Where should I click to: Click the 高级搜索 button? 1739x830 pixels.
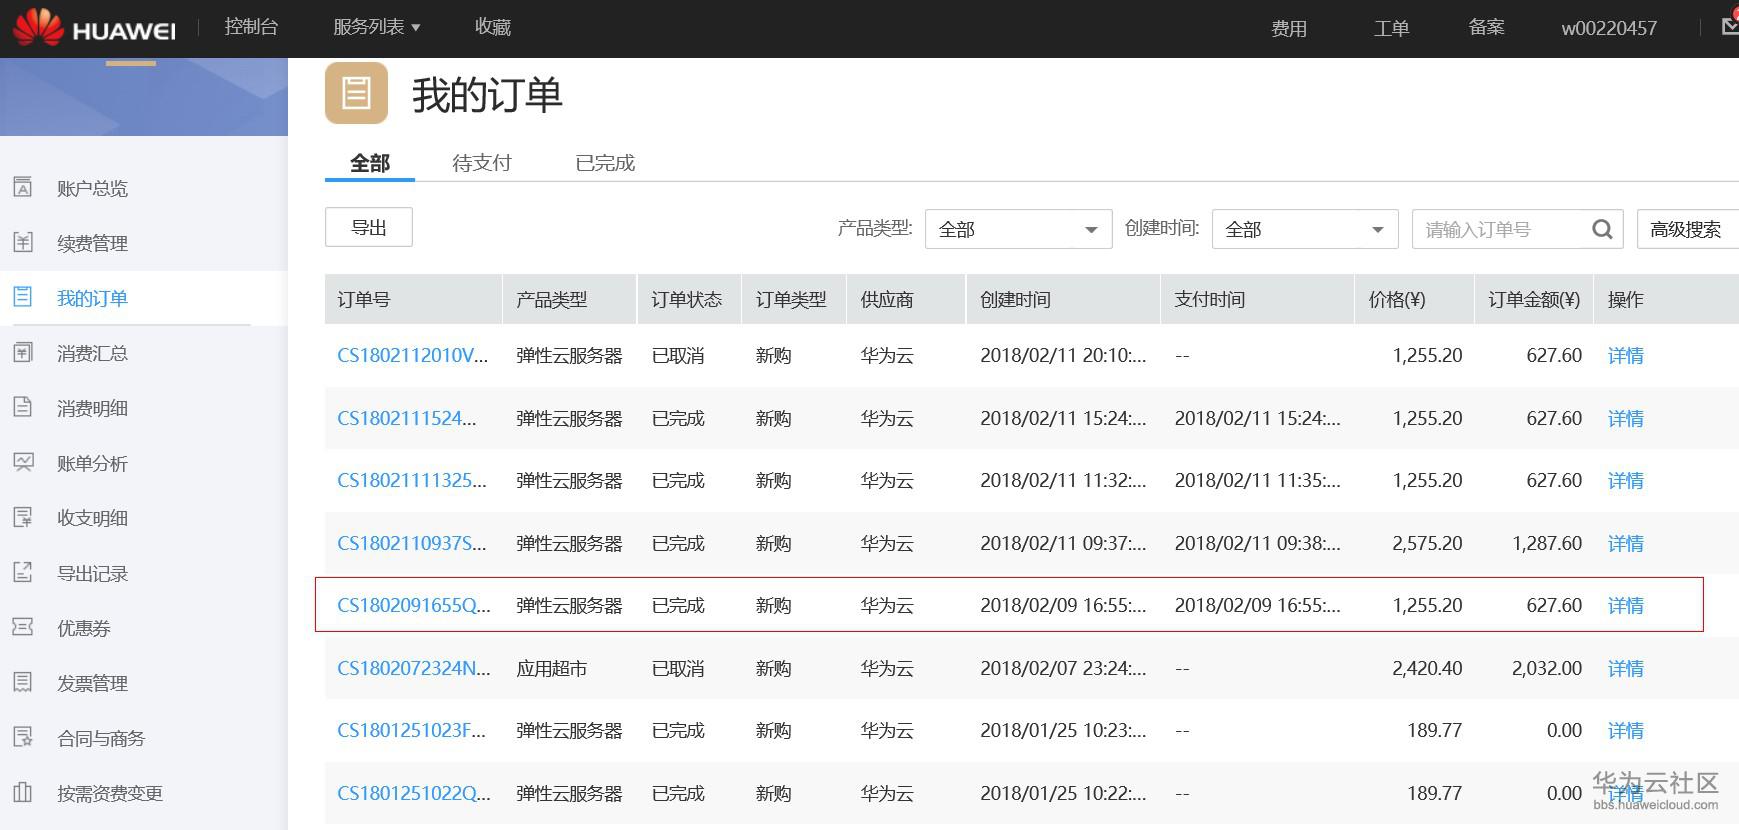[1687, 229]
